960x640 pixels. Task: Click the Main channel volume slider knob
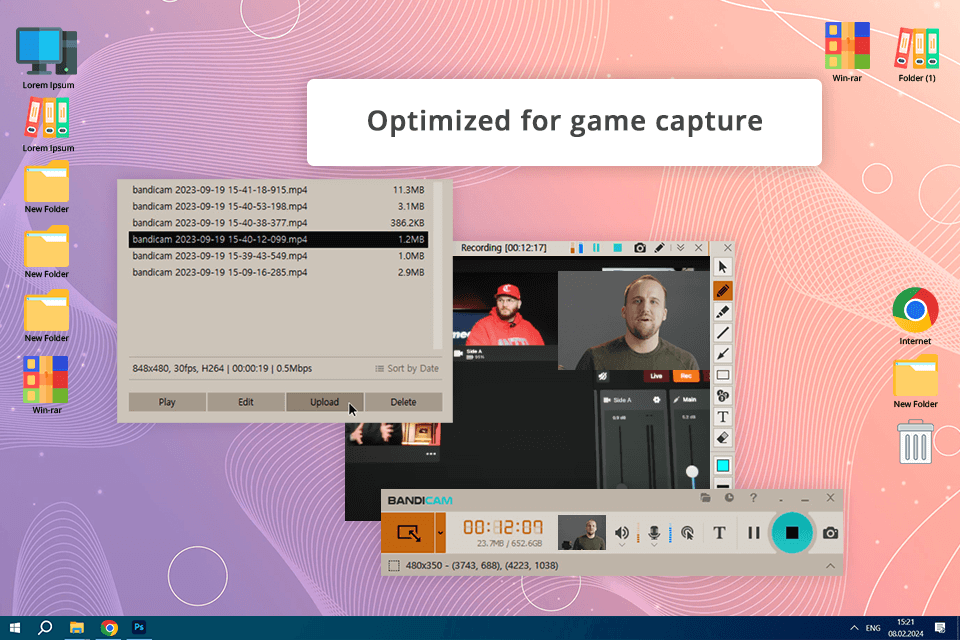pos(692,472)
